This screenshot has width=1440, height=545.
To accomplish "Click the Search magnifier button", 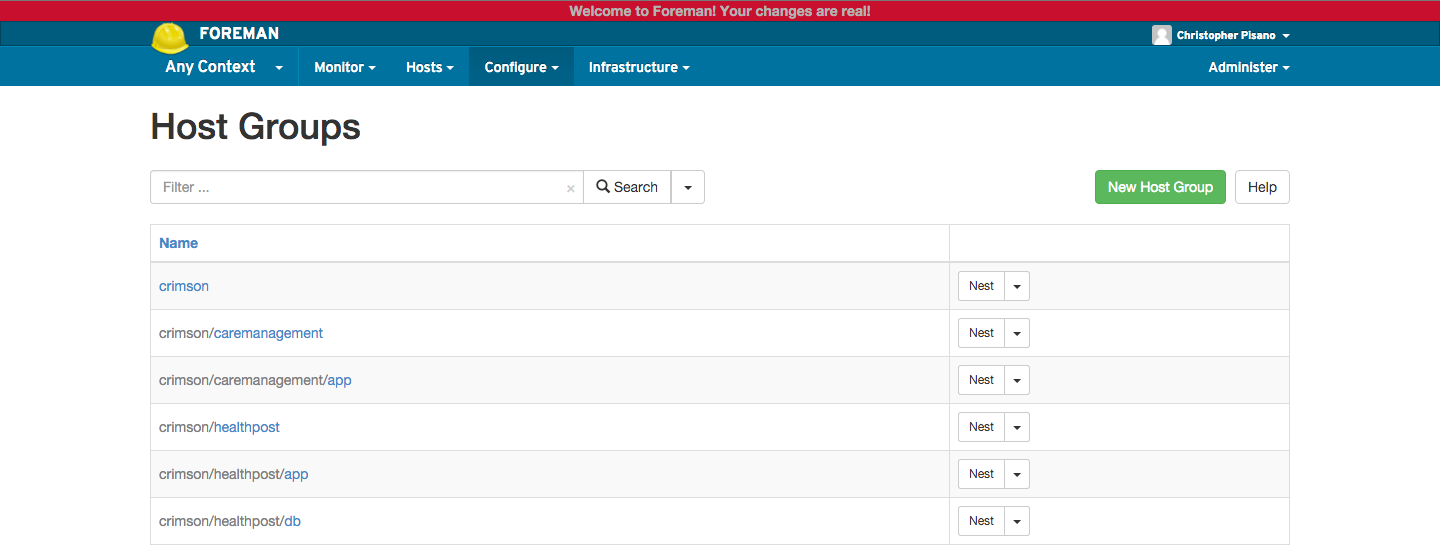I will tap(627, 187).
